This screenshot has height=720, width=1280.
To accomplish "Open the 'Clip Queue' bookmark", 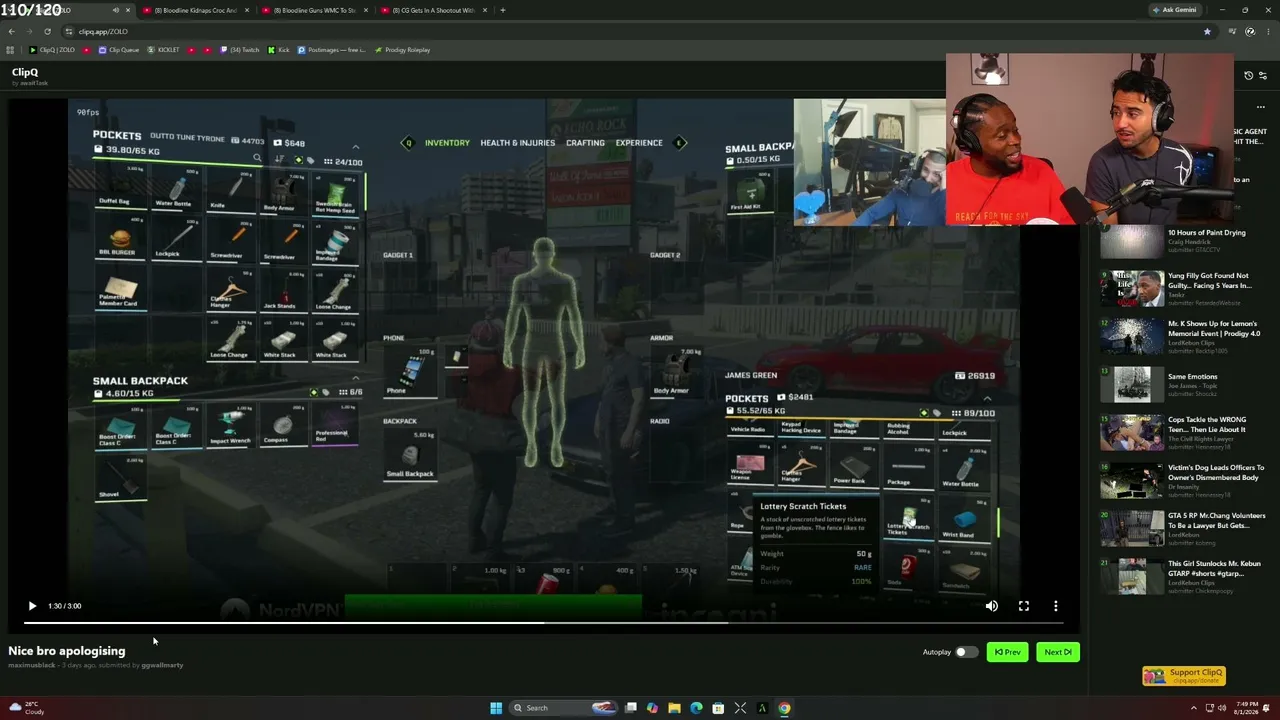I will [119, 50].
